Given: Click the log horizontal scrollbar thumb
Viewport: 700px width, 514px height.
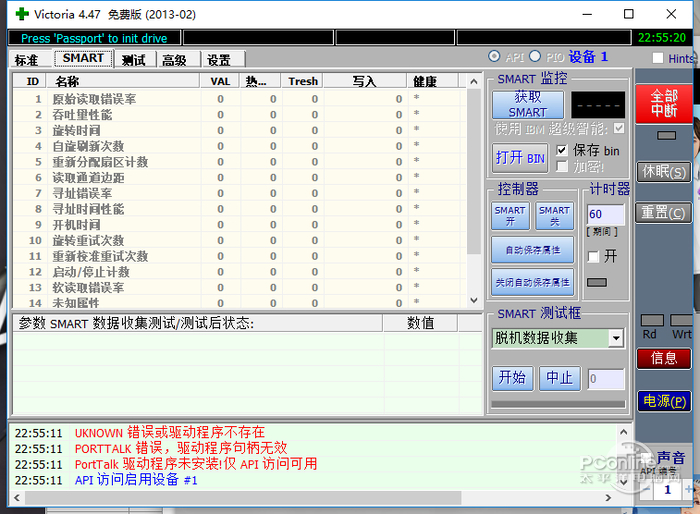Looking at the screenshot, I should (x=243, y=497).
